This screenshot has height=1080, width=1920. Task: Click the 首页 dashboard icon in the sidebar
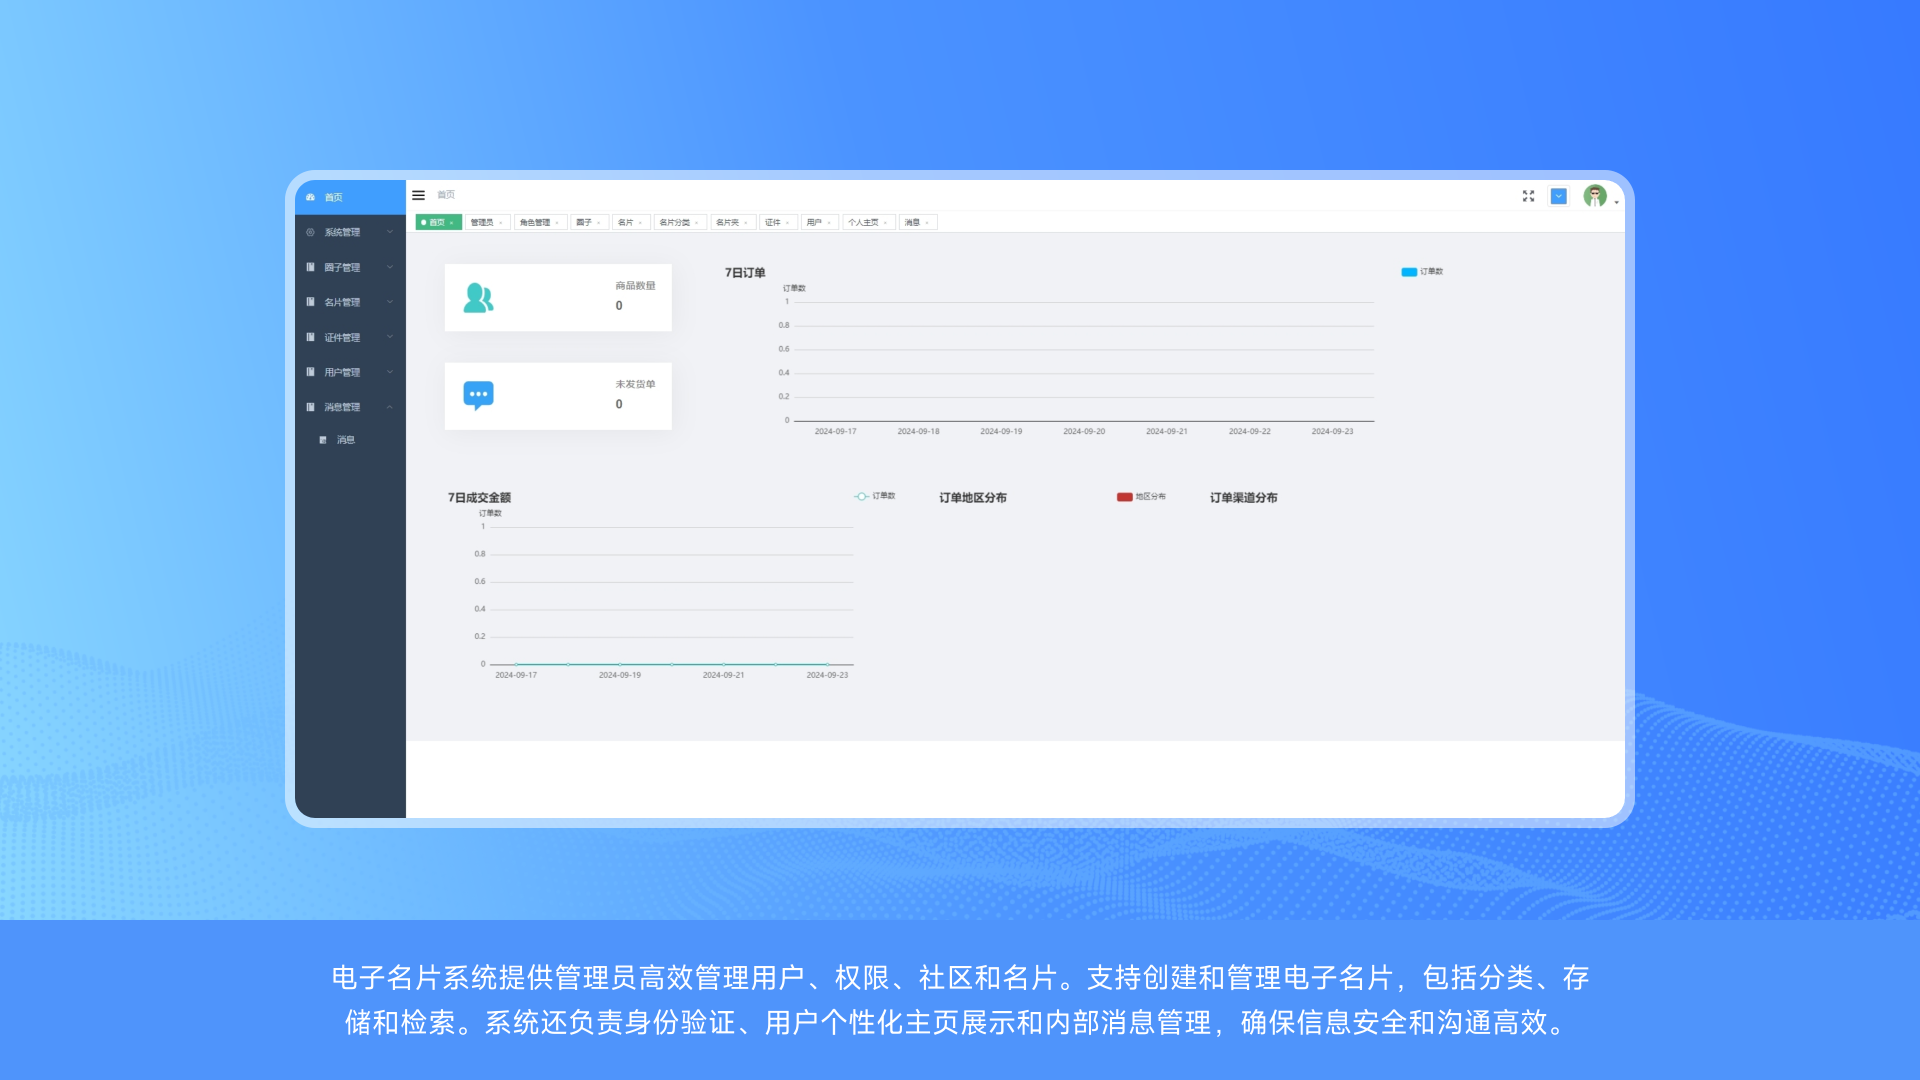click(x=311, y=197)
